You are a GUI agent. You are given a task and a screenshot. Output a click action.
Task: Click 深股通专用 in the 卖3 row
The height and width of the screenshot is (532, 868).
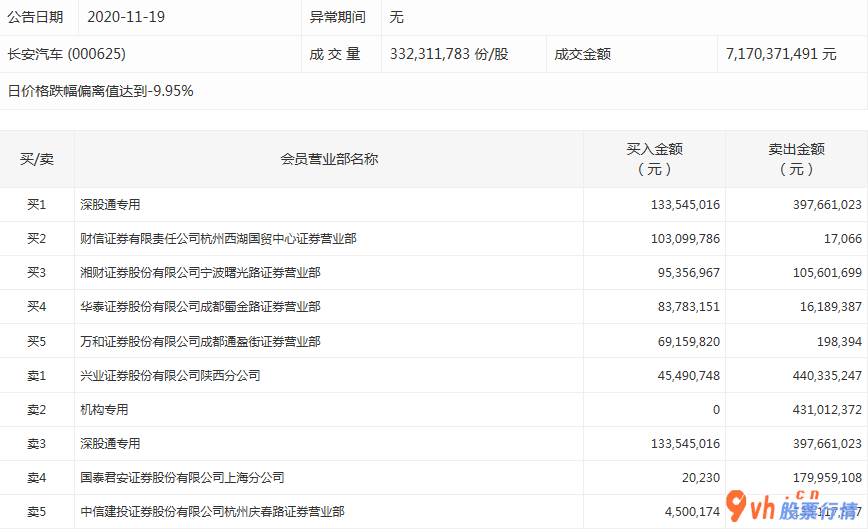point(110,444)
